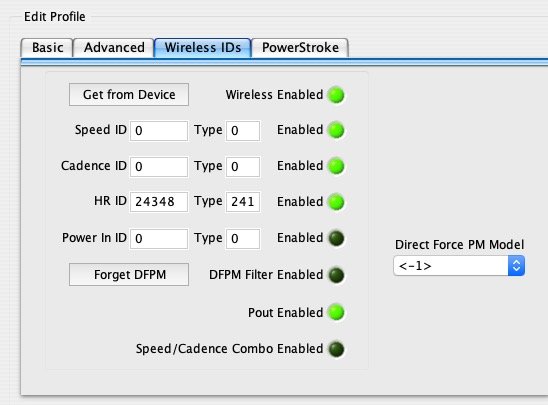548x405 pixels.
Task: Open the Direct Force PM Model dropdown
Action: coord(459,266)
